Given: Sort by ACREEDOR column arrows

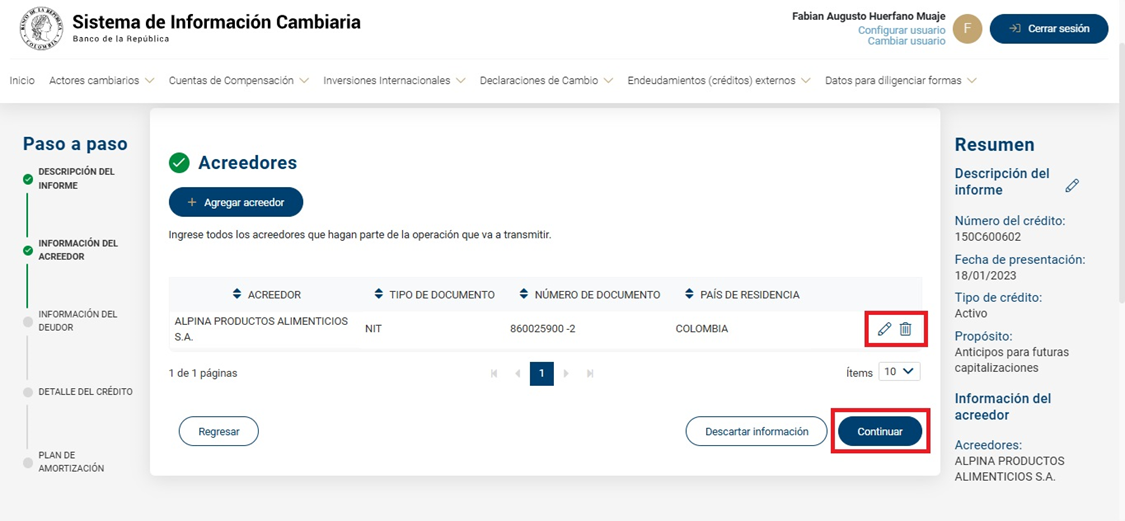Looking at the screenshot, I should click(237, 294).
